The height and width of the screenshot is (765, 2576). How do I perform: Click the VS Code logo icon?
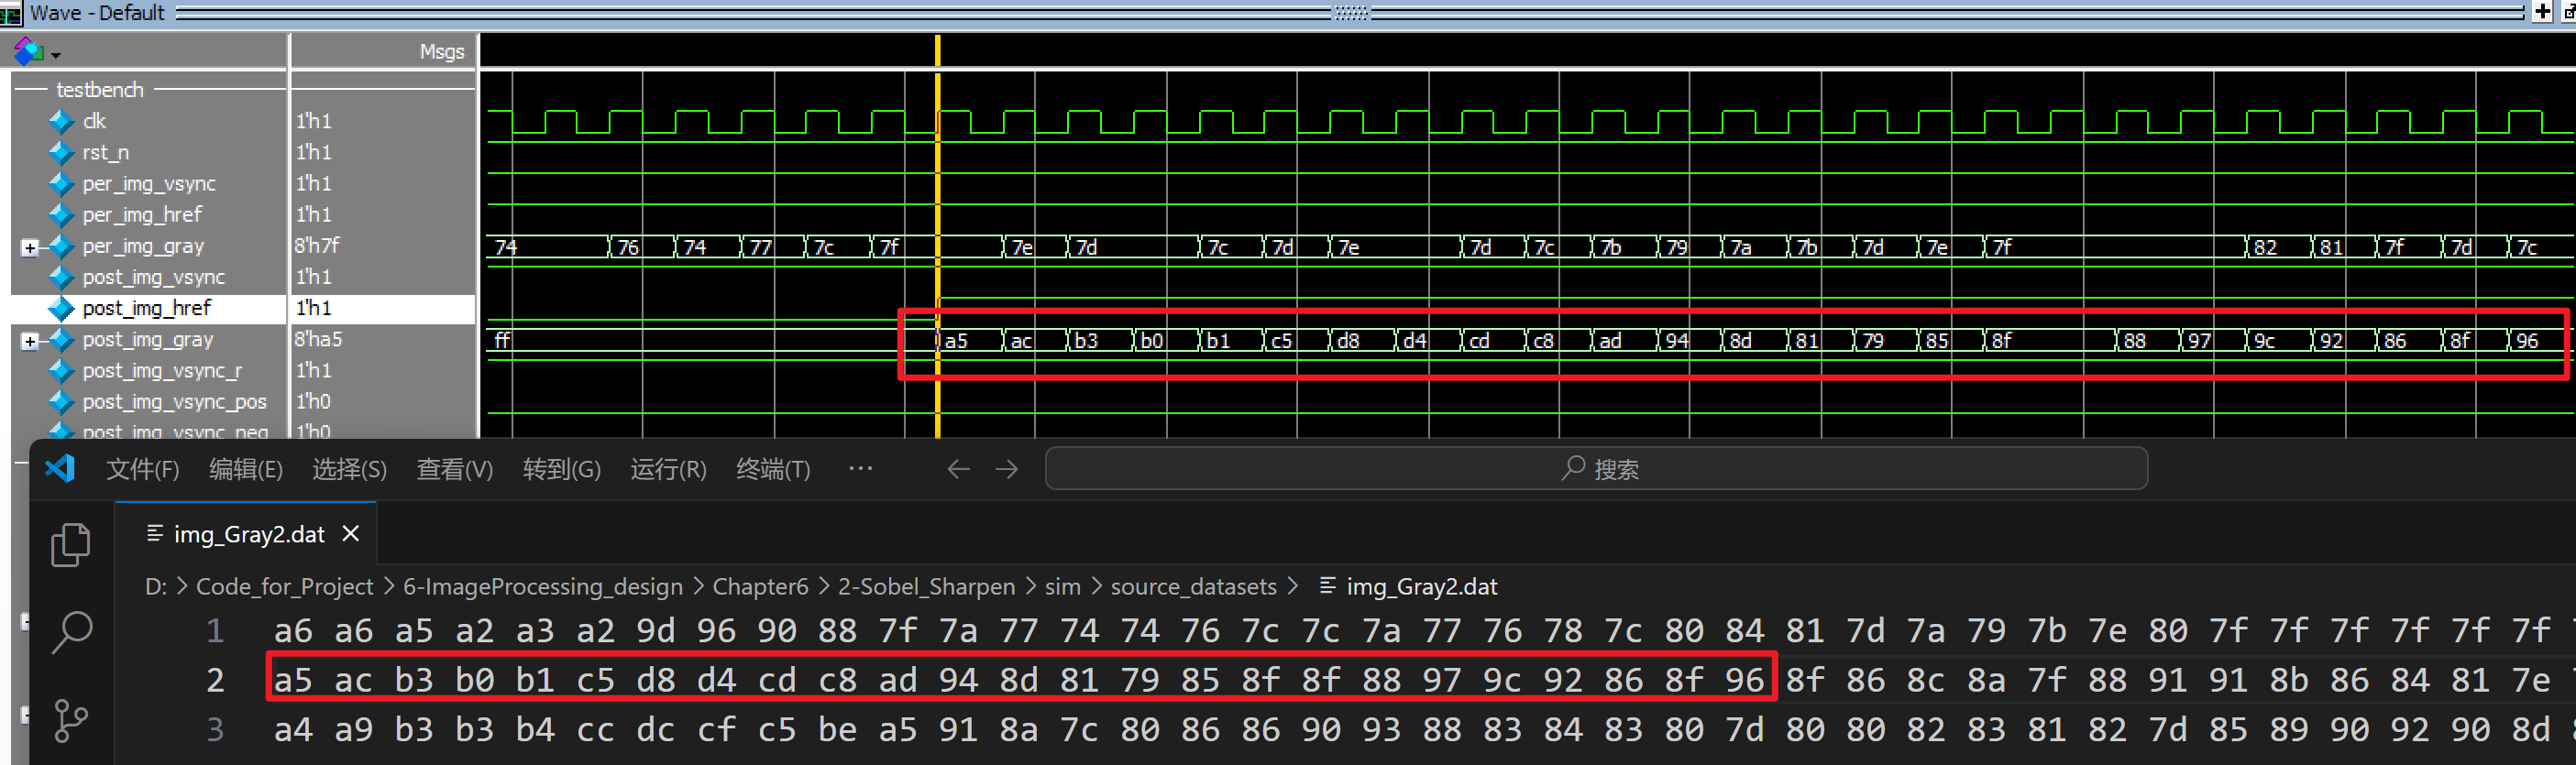click(61, 468)
